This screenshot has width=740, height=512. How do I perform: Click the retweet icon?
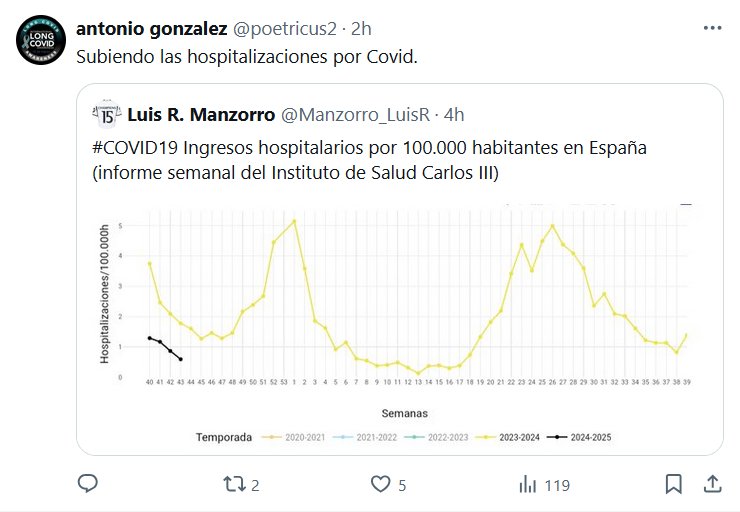[x=232, y=485]
